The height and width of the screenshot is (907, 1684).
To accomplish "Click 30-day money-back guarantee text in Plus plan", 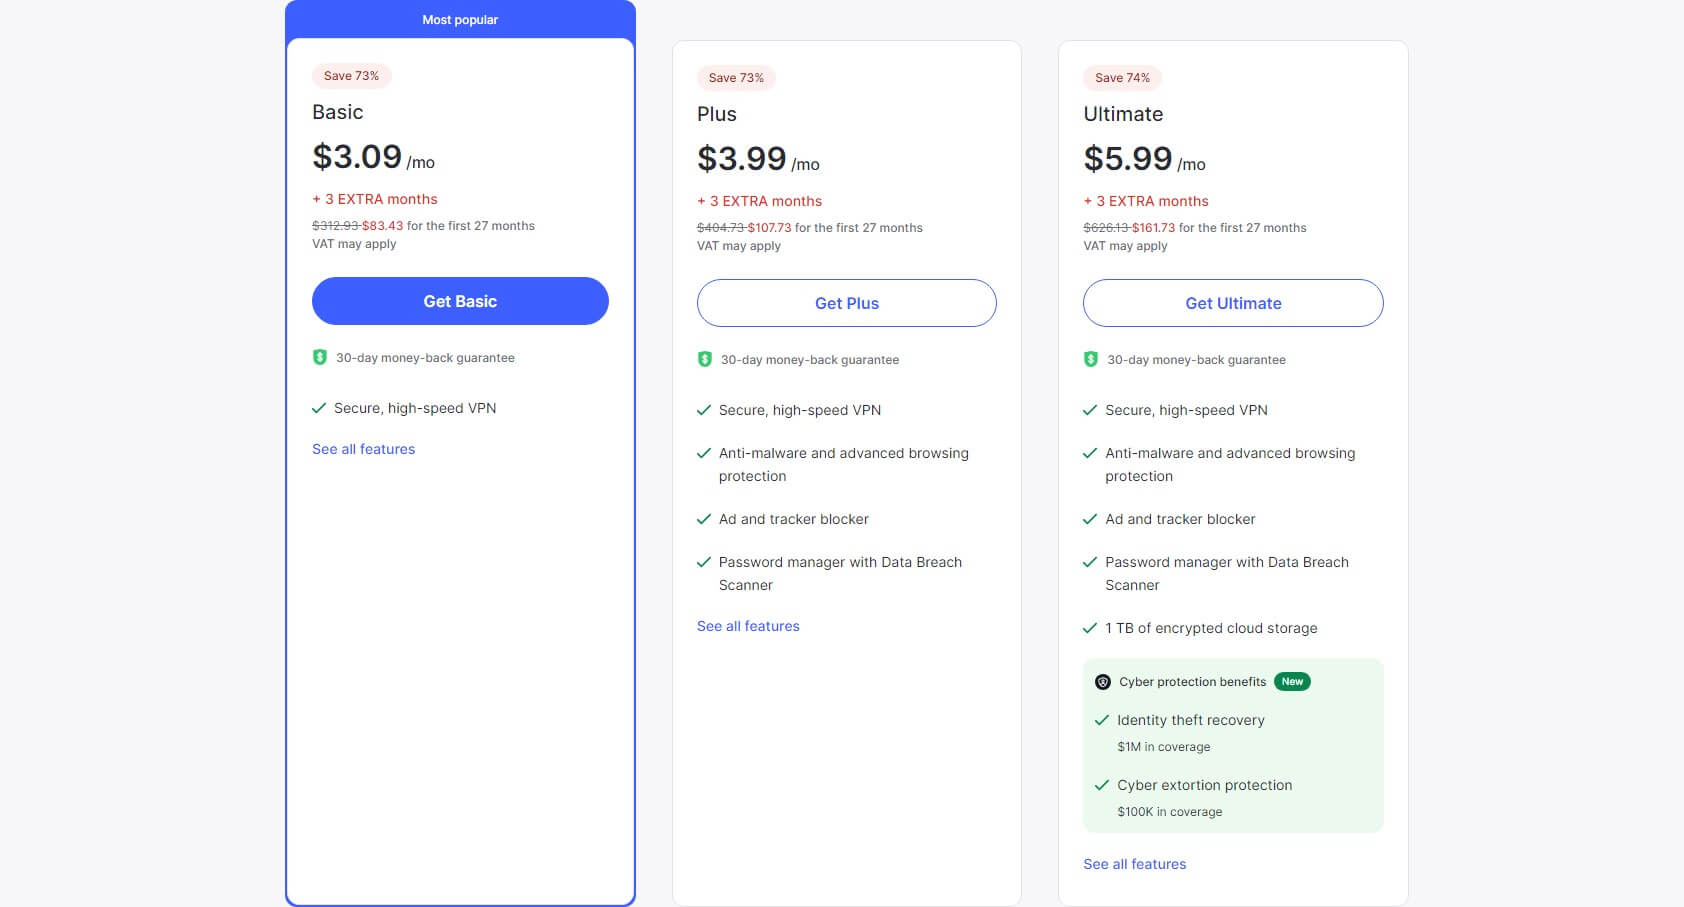I will [810, 360].
